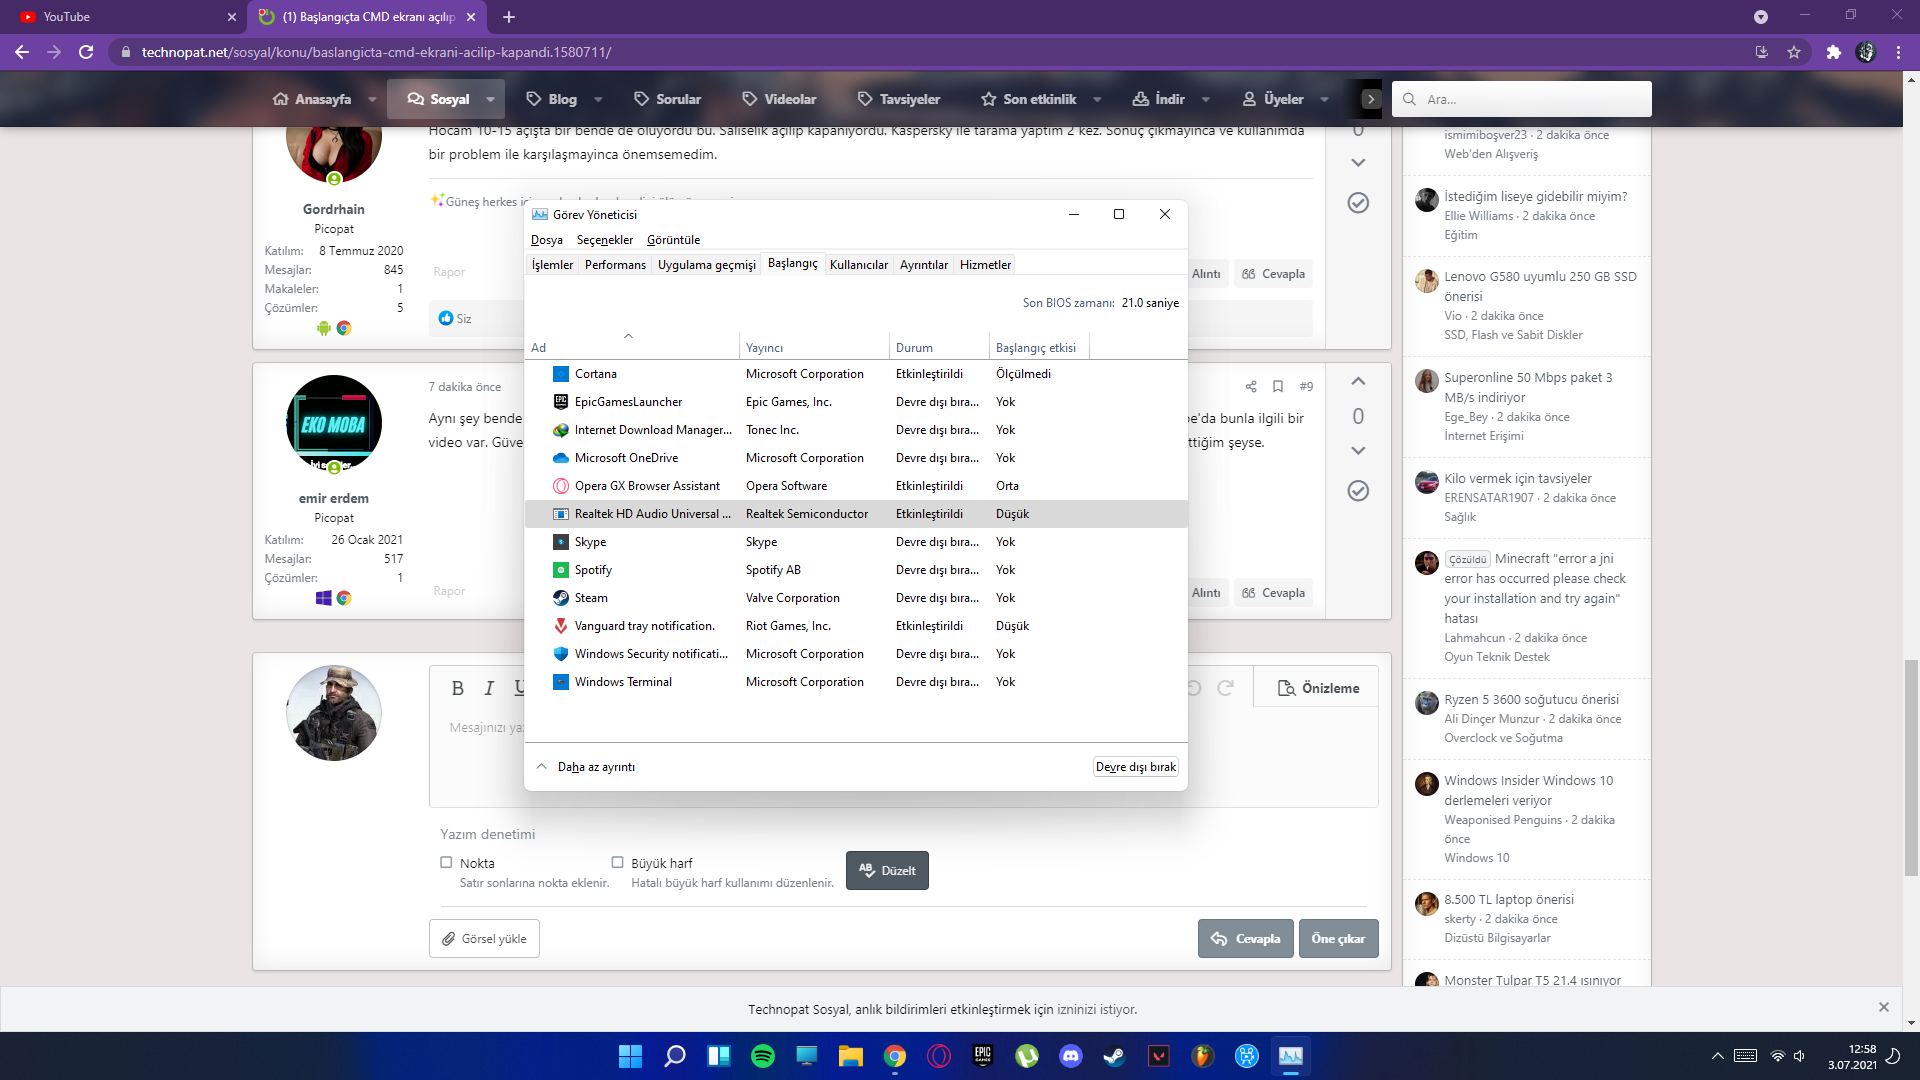The width and height of the screenshot is (1920, 1080).
Task: Click the bookmark icon on post #9
Action: pos(1278,387)
